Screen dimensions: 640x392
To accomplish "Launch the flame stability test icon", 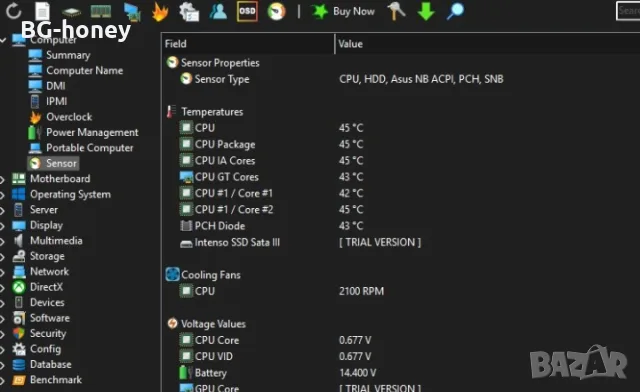I will [x=160, y=11].
